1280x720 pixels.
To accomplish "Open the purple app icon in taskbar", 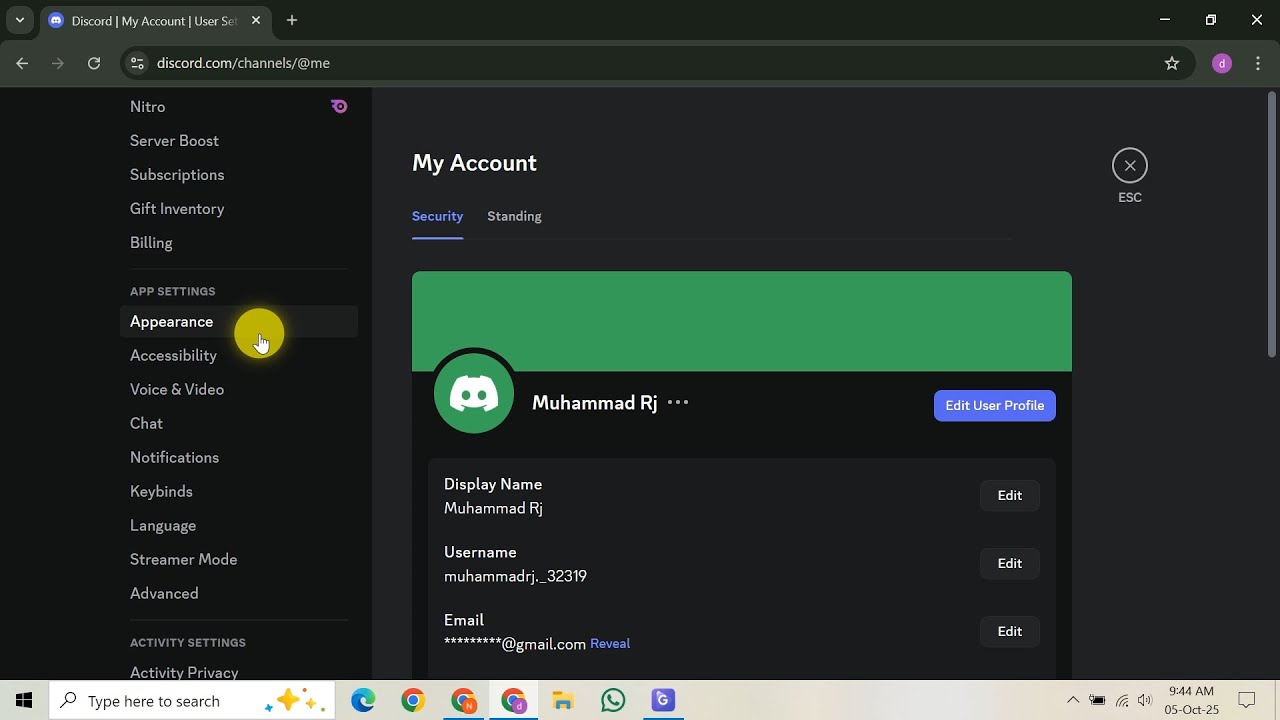I will [663, 701].
